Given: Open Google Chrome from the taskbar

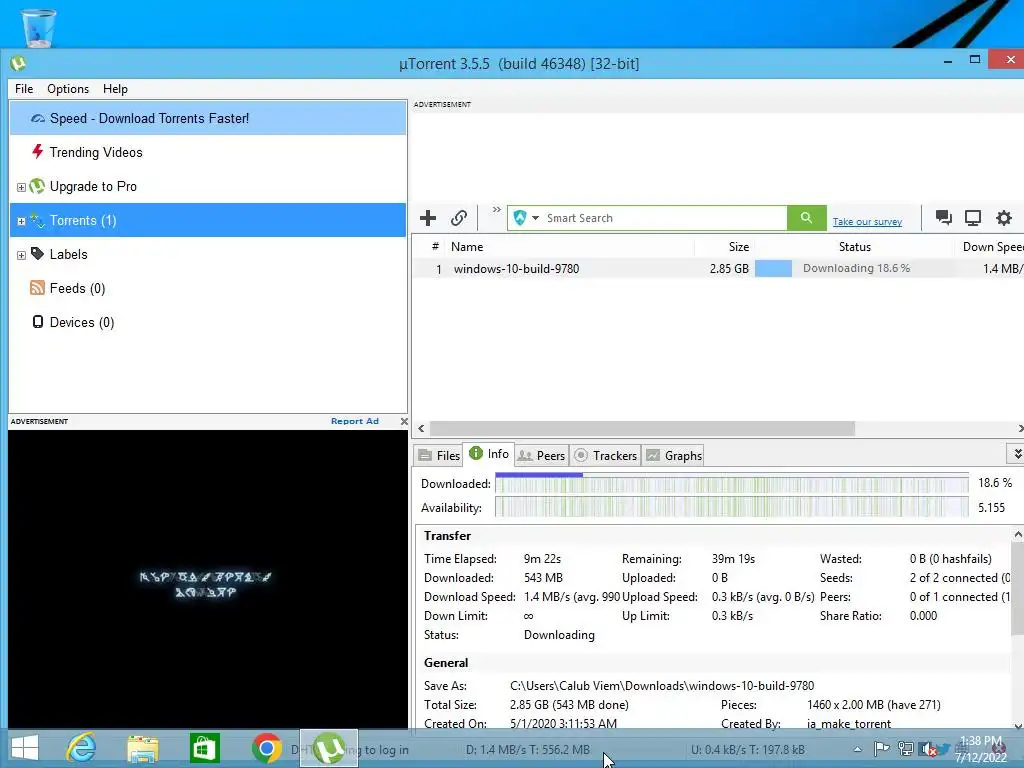Looking at the screenshot, I should pyautogui.click(x=266, y=748).
